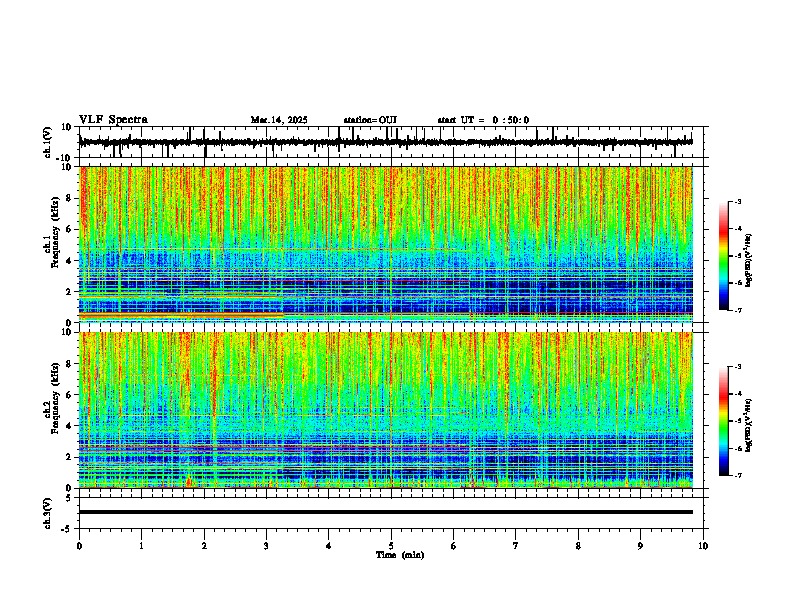Click the time axis tick label '5'
The width and height of the screenshot is (792, 612).
click(x=391, y=546)
